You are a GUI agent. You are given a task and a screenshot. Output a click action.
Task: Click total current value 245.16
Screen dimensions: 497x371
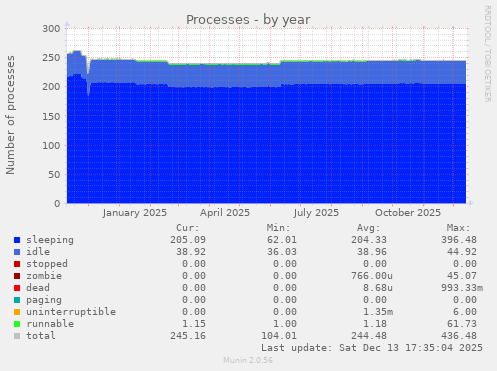[188, 336]
